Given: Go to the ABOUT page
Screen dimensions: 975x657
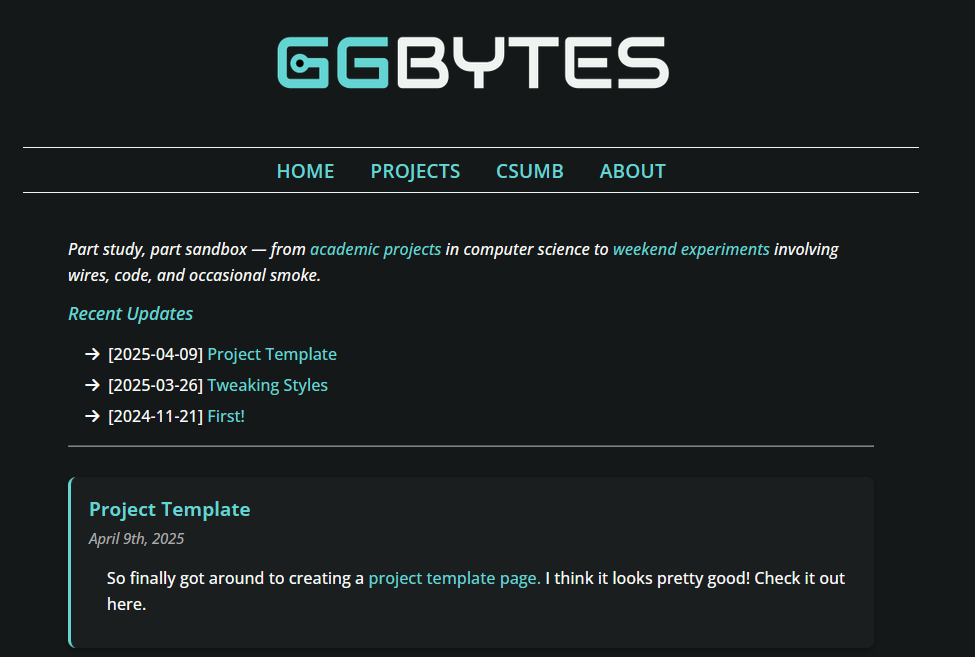Looking at the screenshot, I should point(632,171).
